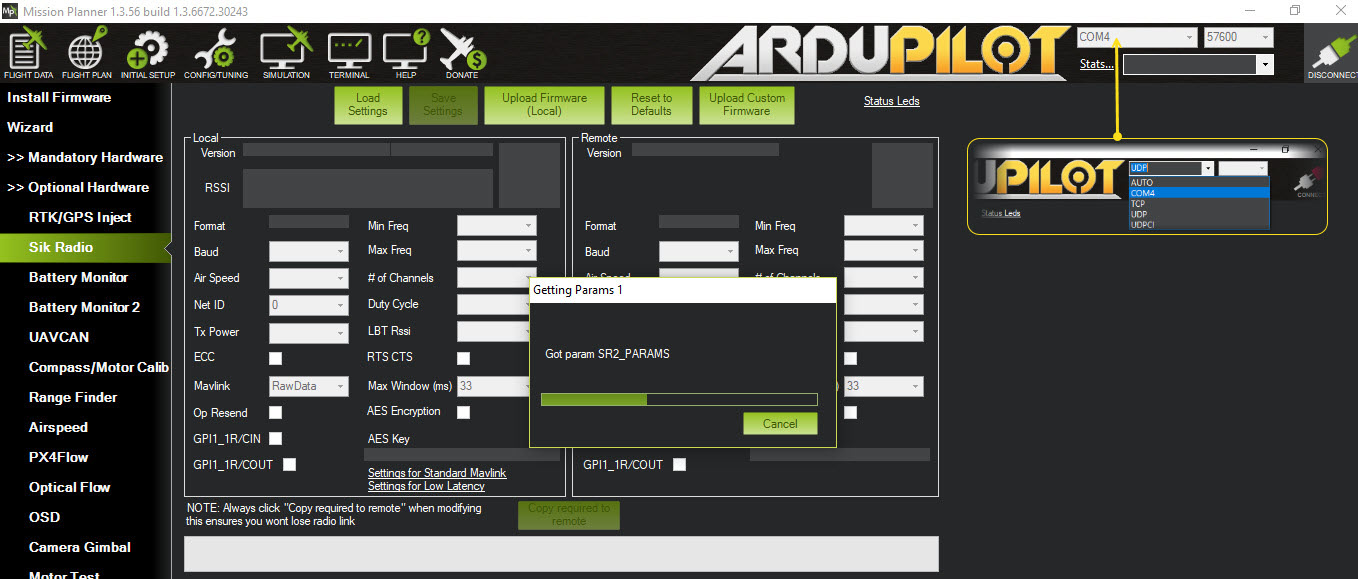Screen dimensions: 1358x579
Task: Open the 57600 baud rate dropdown
Action: coord(1238,37)
